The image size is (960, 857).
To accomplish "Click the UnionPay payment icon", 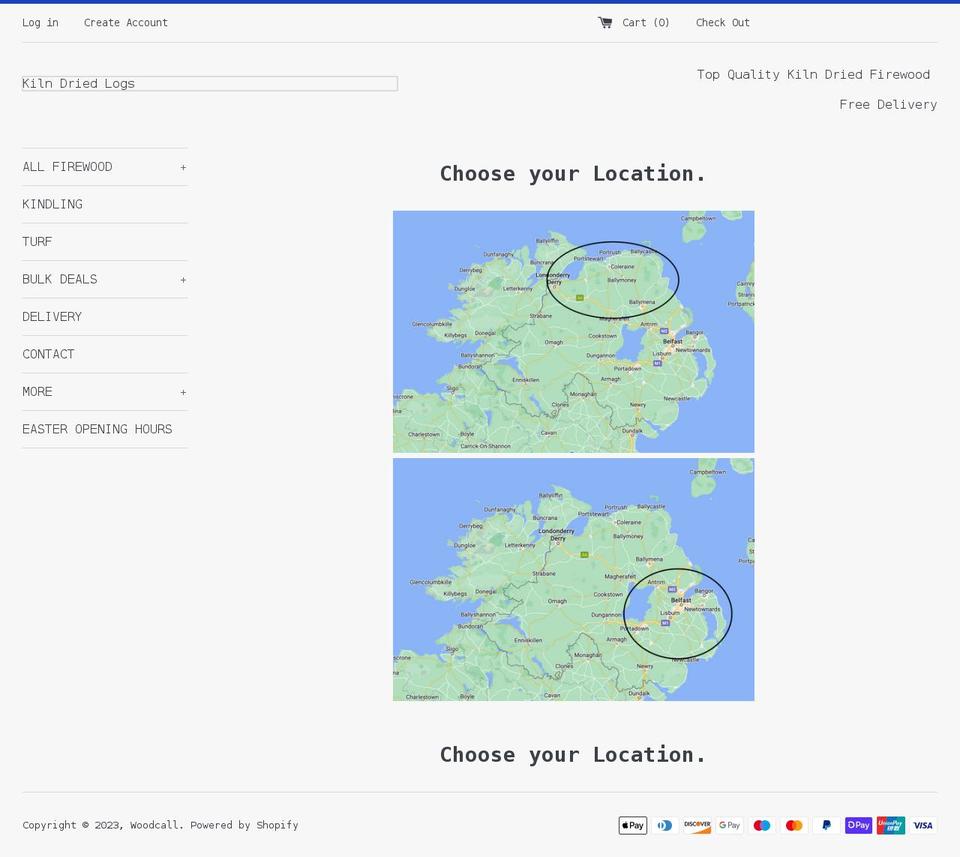I will tap(891, 825).
